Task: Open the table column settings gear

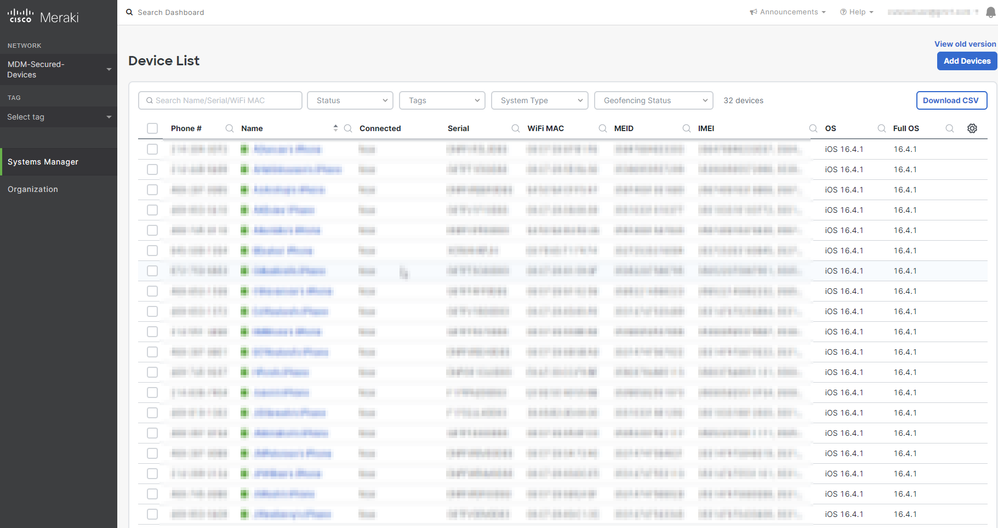Action: 972,128
